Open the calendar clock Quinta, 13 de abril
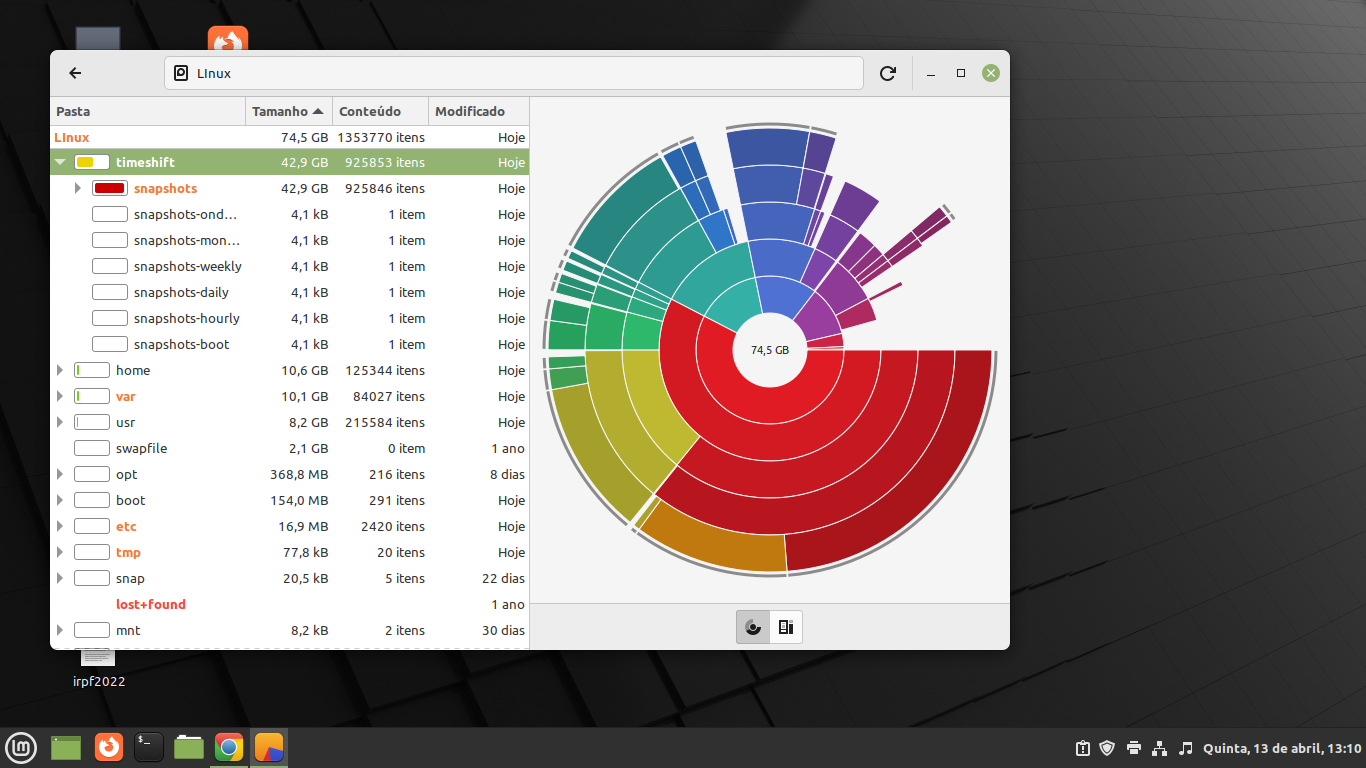This screenshot has width=1366, height=768. click(x=1282, y=748)
